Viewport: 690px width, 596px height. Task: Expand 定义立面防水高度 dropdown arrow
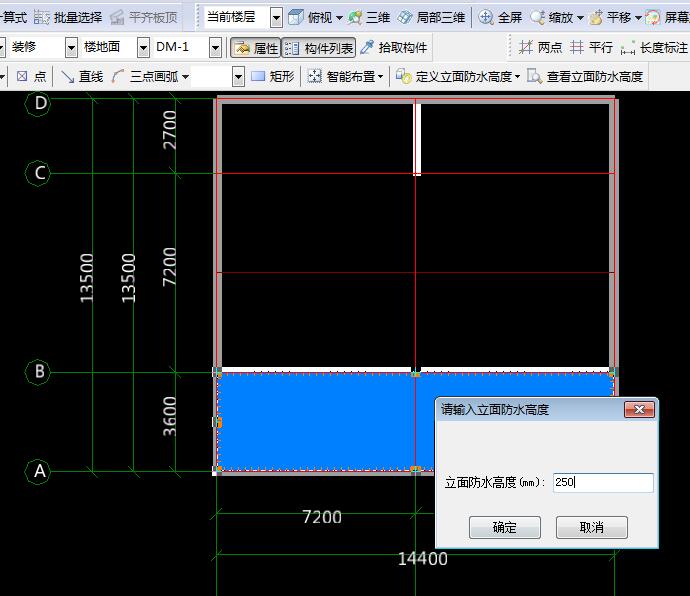518,77
